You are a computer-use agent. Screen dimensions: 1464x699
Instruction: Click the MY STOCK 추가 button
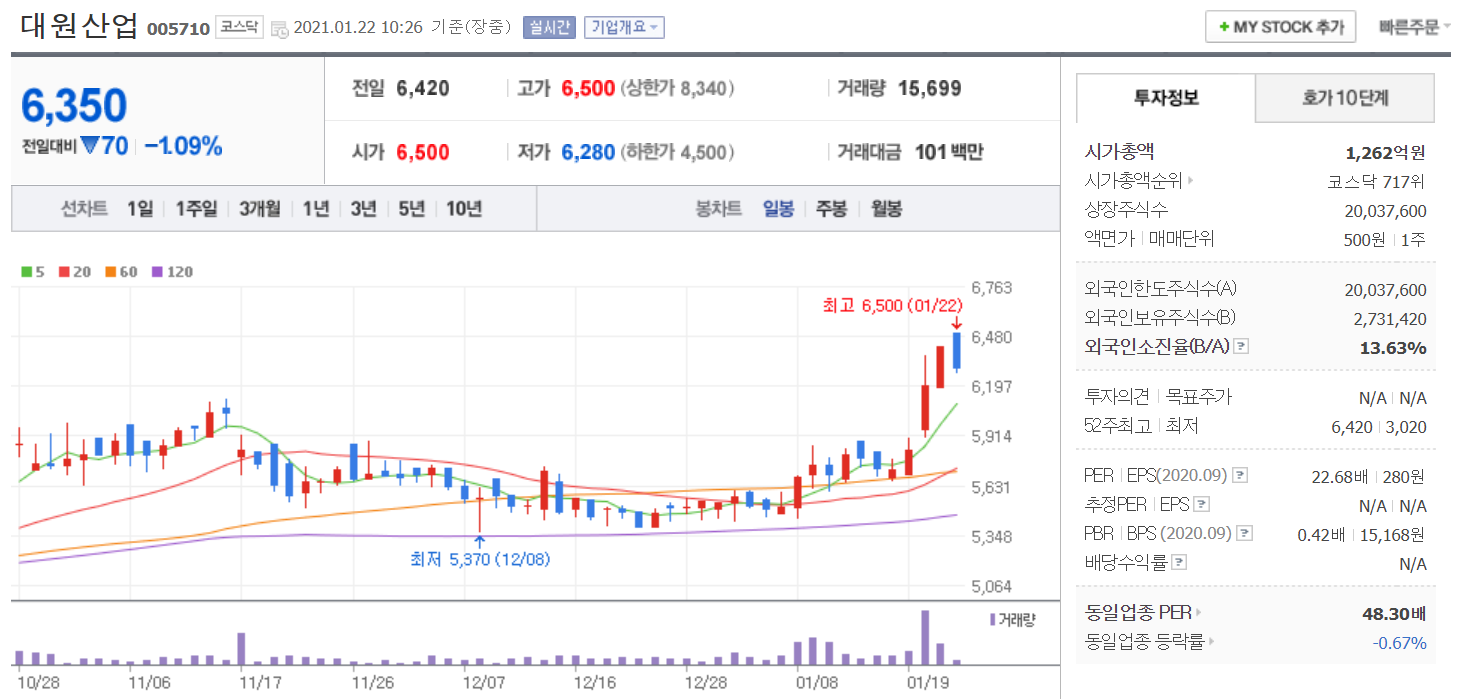click(1280, 27)
